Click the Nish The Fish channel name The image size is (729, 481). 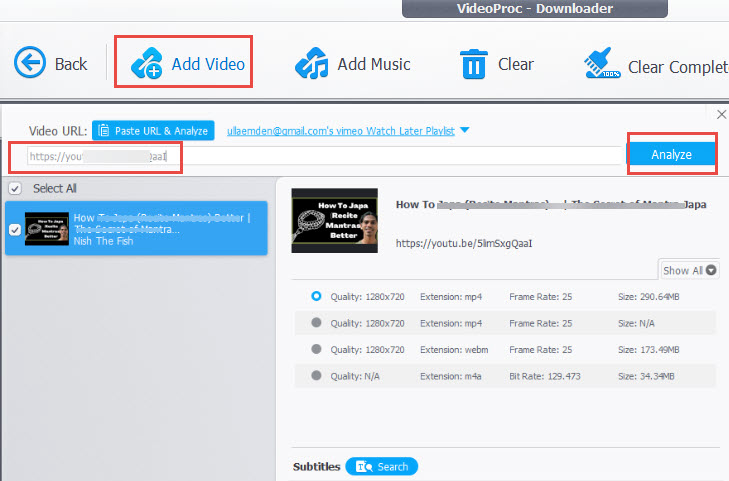click(x=103, y=241)
